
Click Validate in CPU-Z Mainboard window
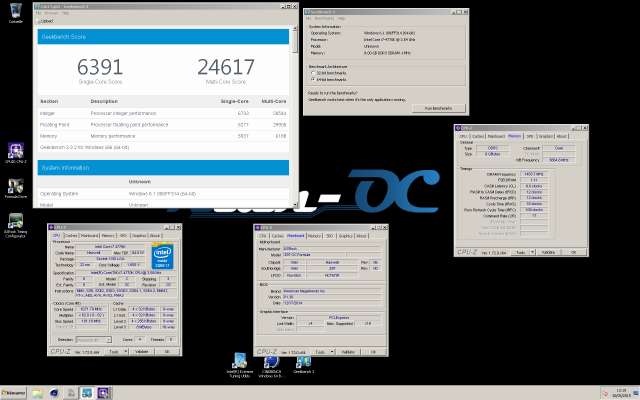(x=348, y=352)
